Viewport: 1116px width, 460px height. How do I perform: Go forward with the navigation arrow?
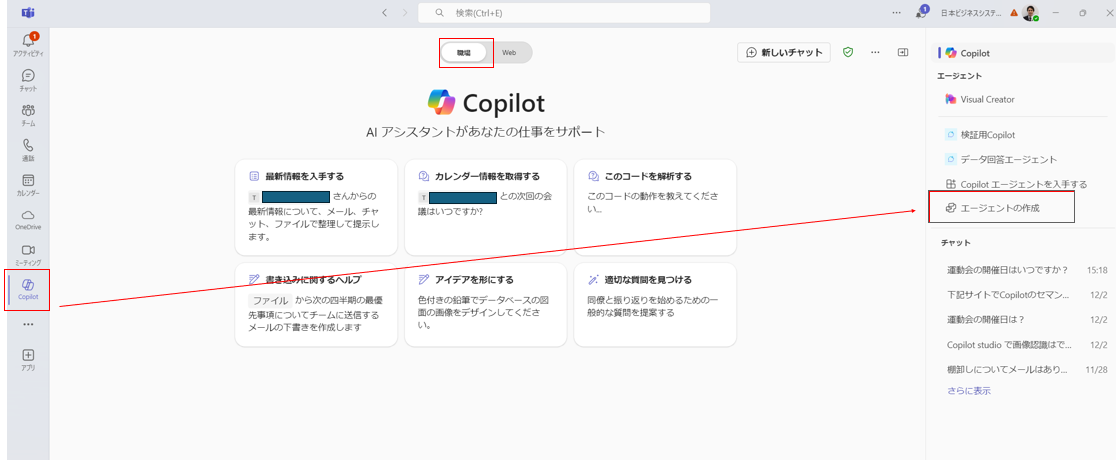coord(405,13)
